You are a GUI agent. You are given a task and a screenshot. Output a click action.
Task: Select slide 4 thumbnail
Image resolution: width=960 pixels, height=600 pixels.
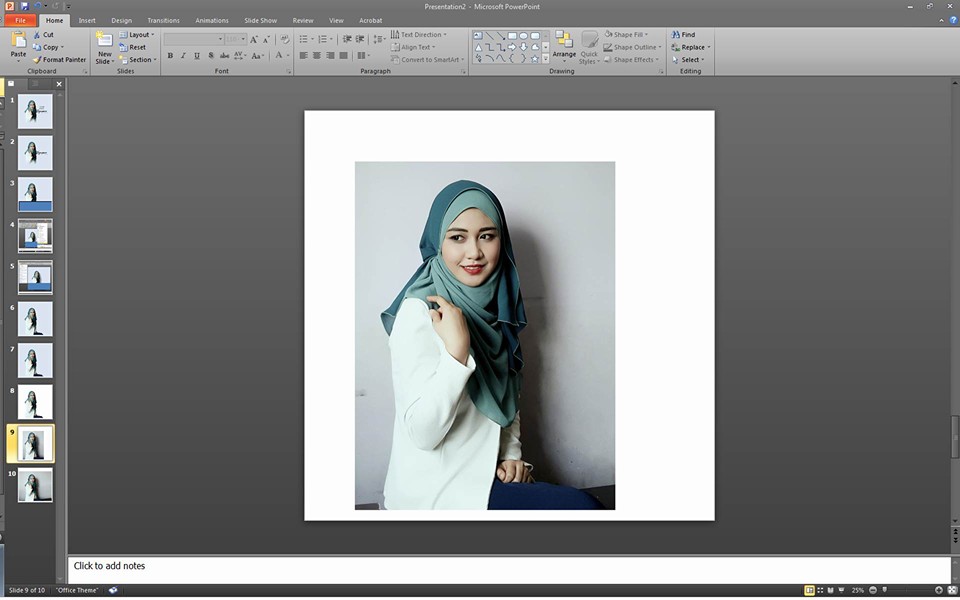click(35, 236)
